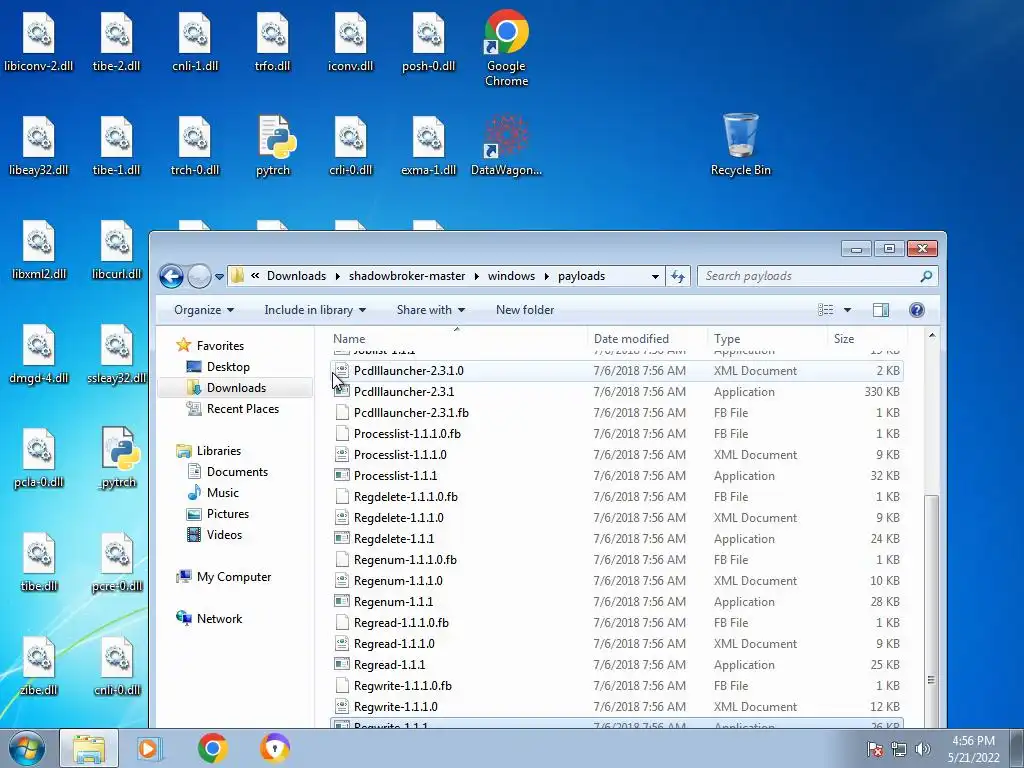Image resolution: width=1024 pixels, height=768 pixels.
Task: Select Regenum-1.1.1.0 XML document
Action: (x=616, y=581)
